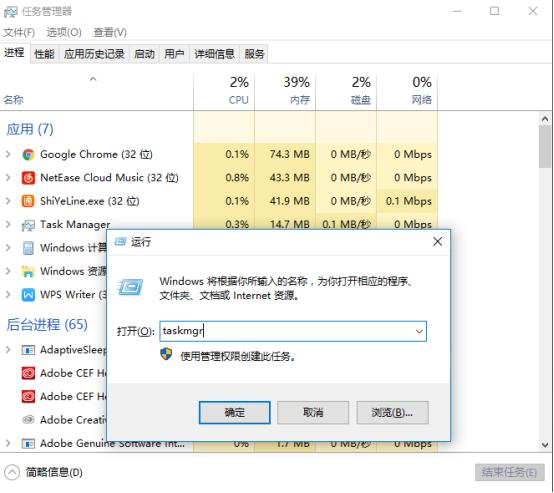Click the process list scrollbar thumb
This screenshot has height=493, width=554.
pyautogui.click(x=545, y=146)
